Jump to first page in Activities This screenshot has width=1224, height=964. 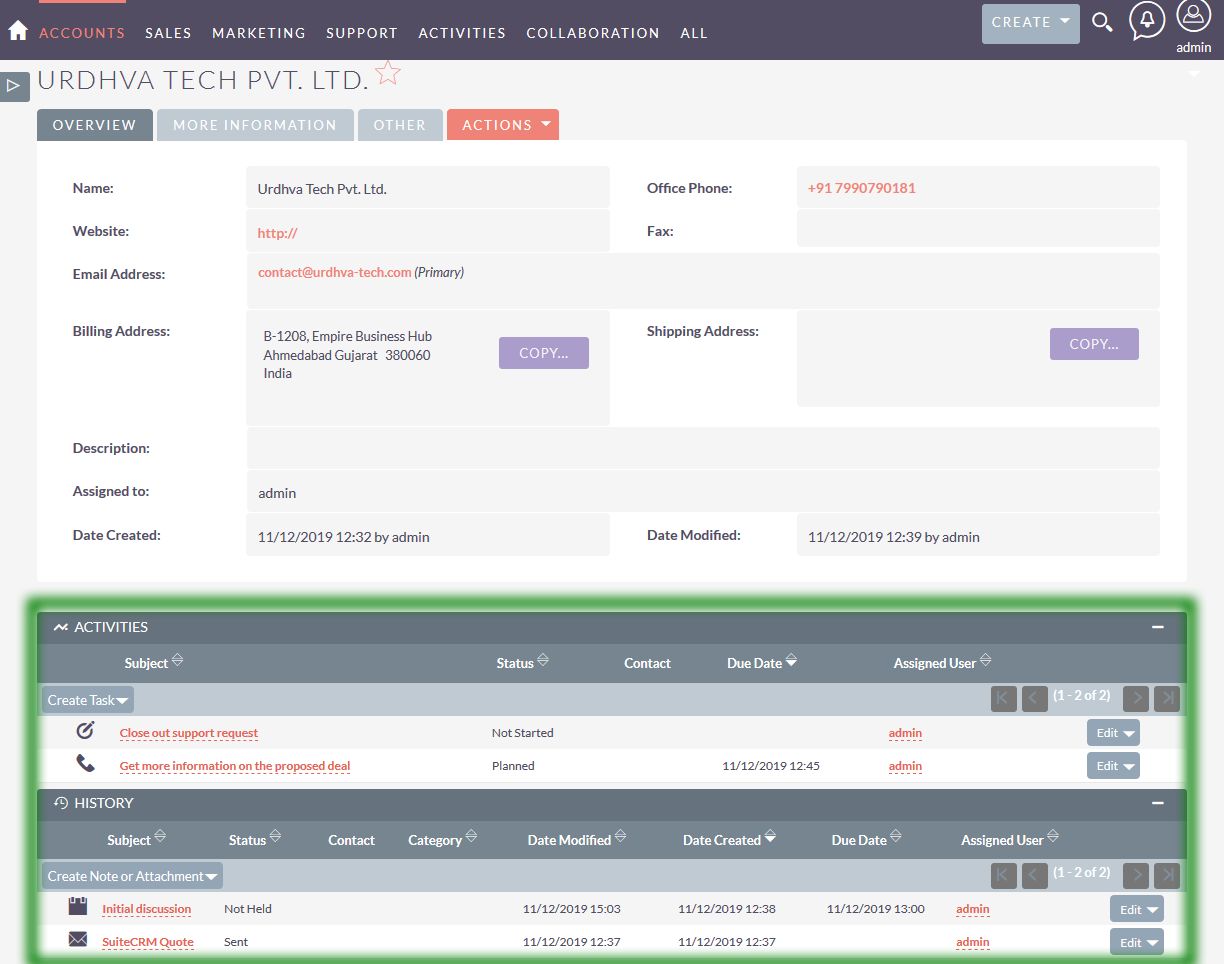pos(1004,699)
